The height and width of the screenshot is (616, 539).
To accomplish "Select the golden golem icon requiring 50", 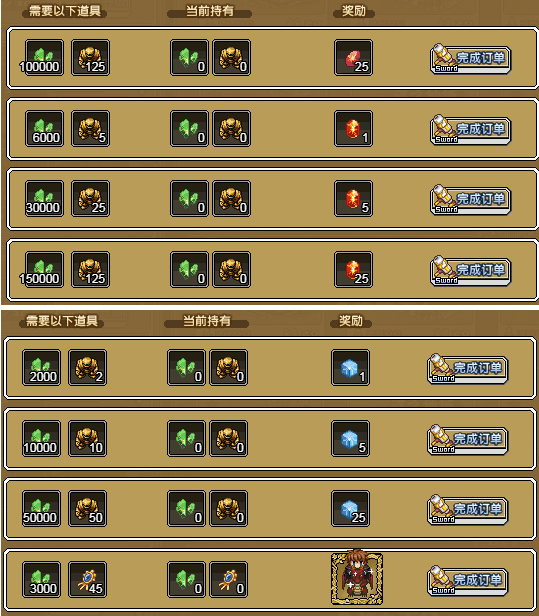I will pos(87,508).
